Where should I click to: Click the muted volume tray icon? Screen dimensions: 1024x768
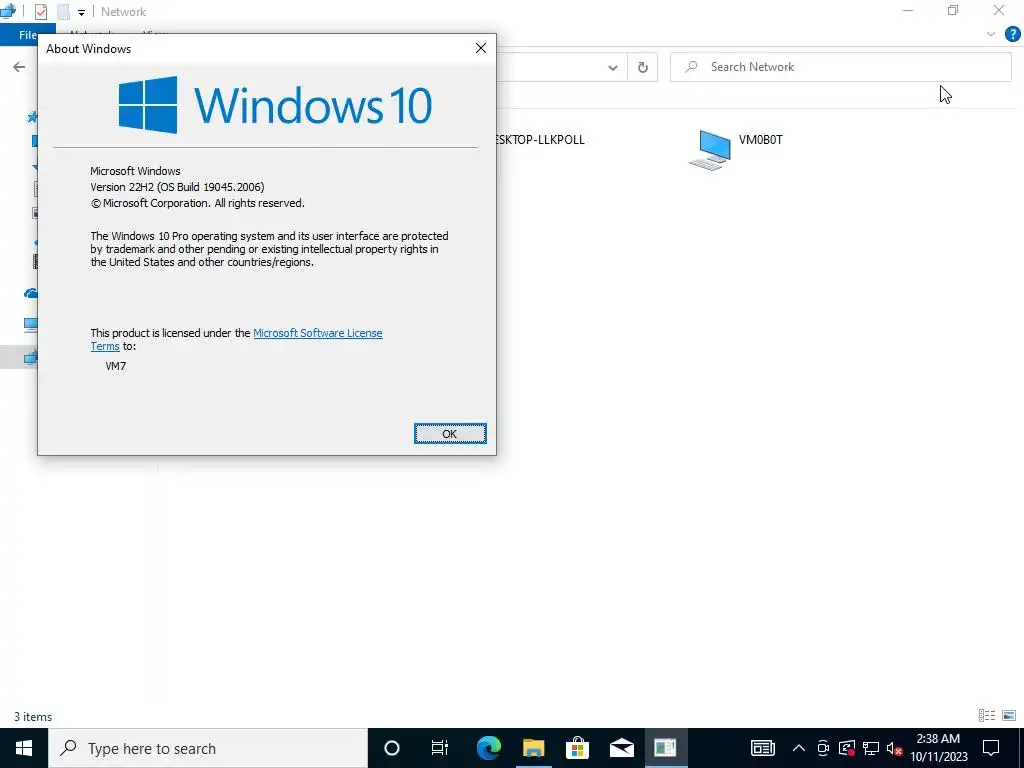895,748
